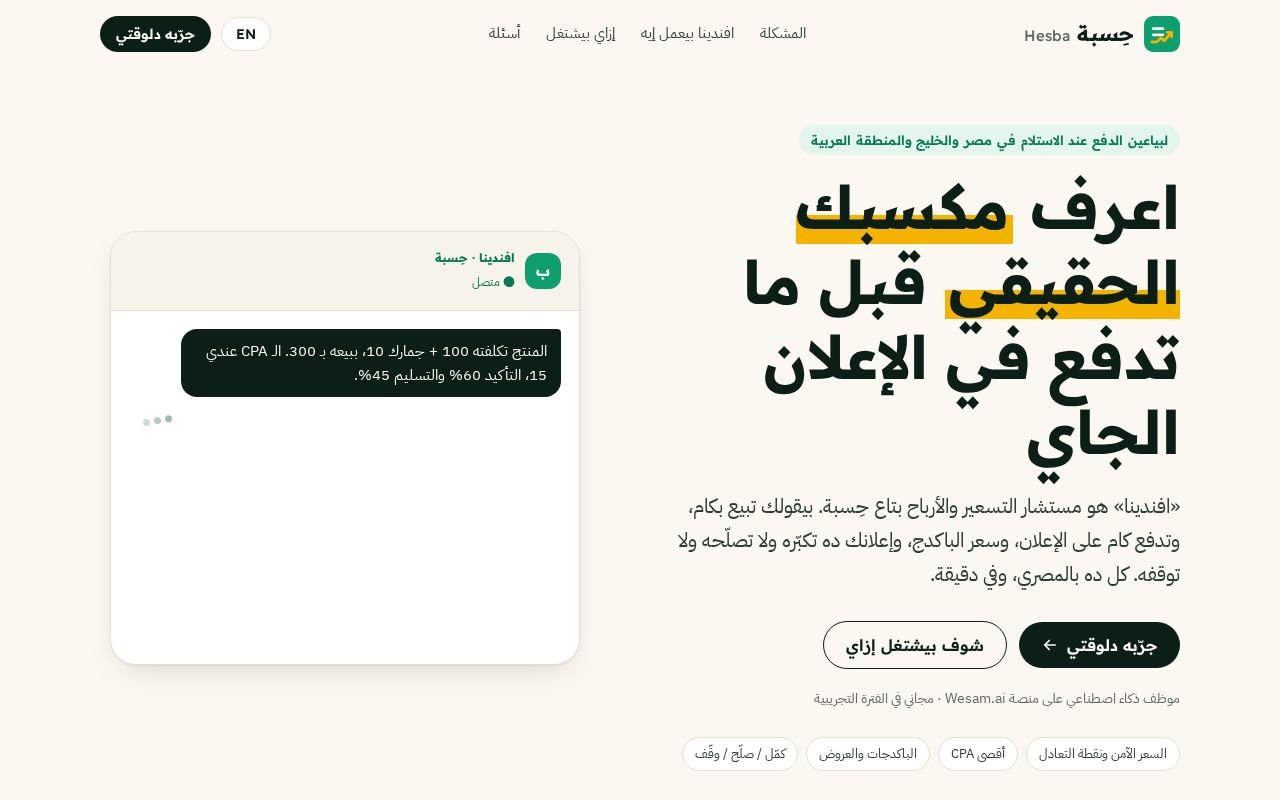Click the highlighted word الحقيقي in headline
The height and width of the screenshot is (800, 1280).
point(1062,284)
